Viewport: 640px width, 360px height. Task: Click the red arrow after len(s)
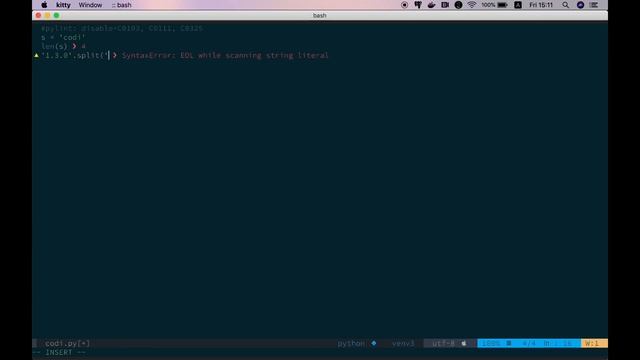tap(74, 46)
